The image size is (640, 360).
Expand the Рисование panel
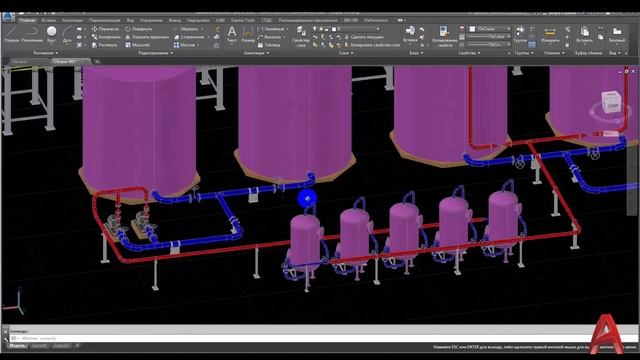(x=45, y=53)
